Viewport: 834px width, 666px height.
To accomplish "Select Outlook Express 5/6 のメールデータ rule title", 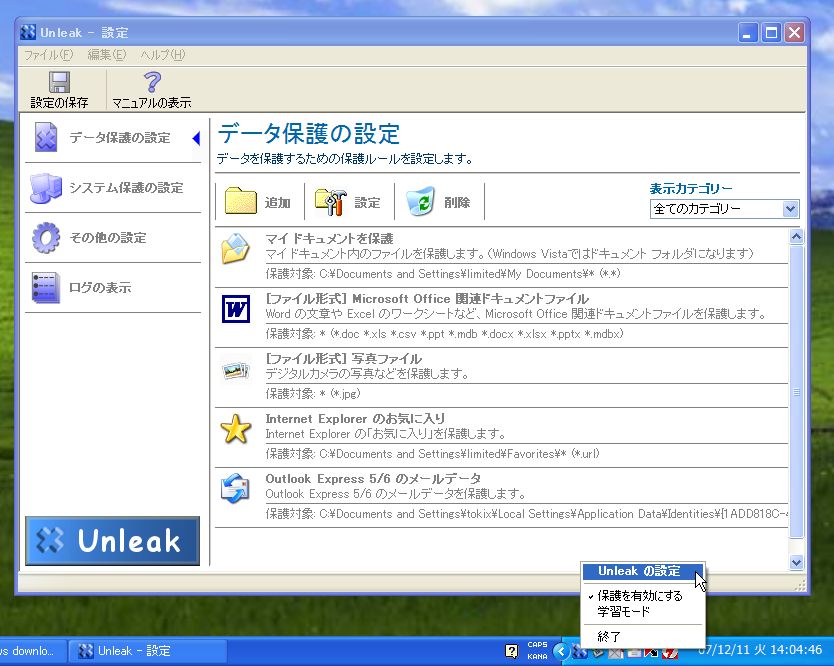I will [x=373, y=479].
